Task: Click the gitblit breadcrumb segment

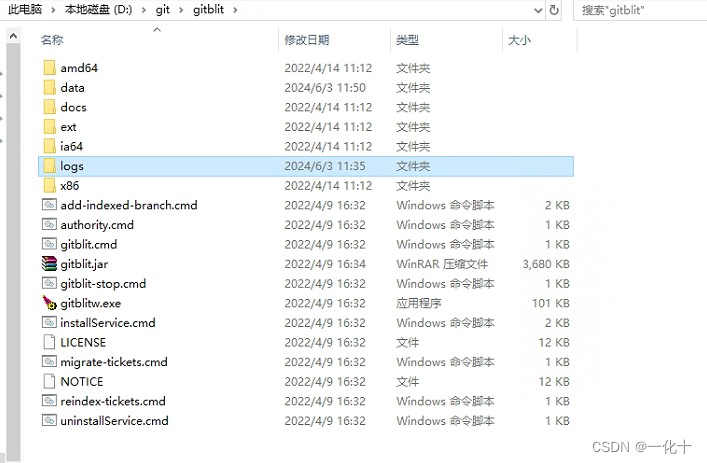Action: pos(208,9)
